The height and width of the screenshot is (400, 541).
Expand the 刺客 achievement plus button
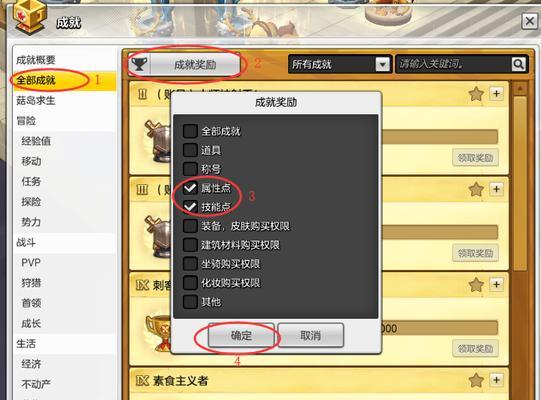496,284
